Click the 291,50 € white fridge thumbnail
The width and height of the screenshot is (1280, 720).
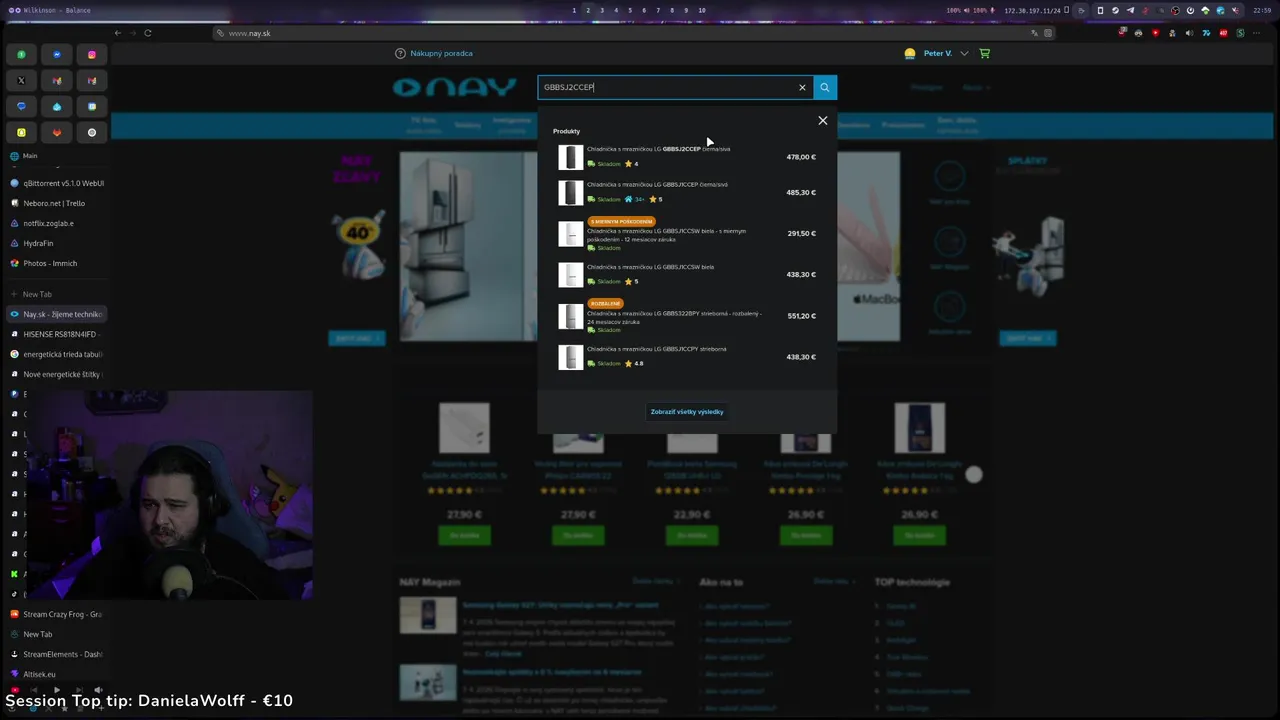[x=570, y=234]
